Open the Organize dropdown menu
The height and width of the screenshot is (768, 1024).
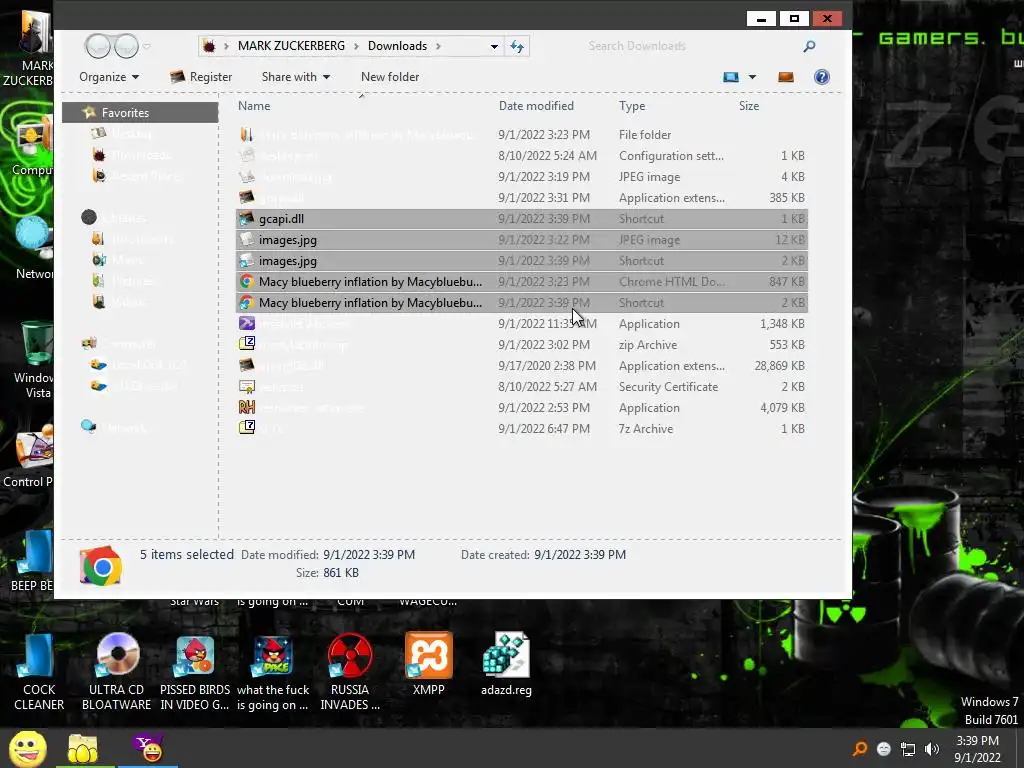tap(109, 77)
